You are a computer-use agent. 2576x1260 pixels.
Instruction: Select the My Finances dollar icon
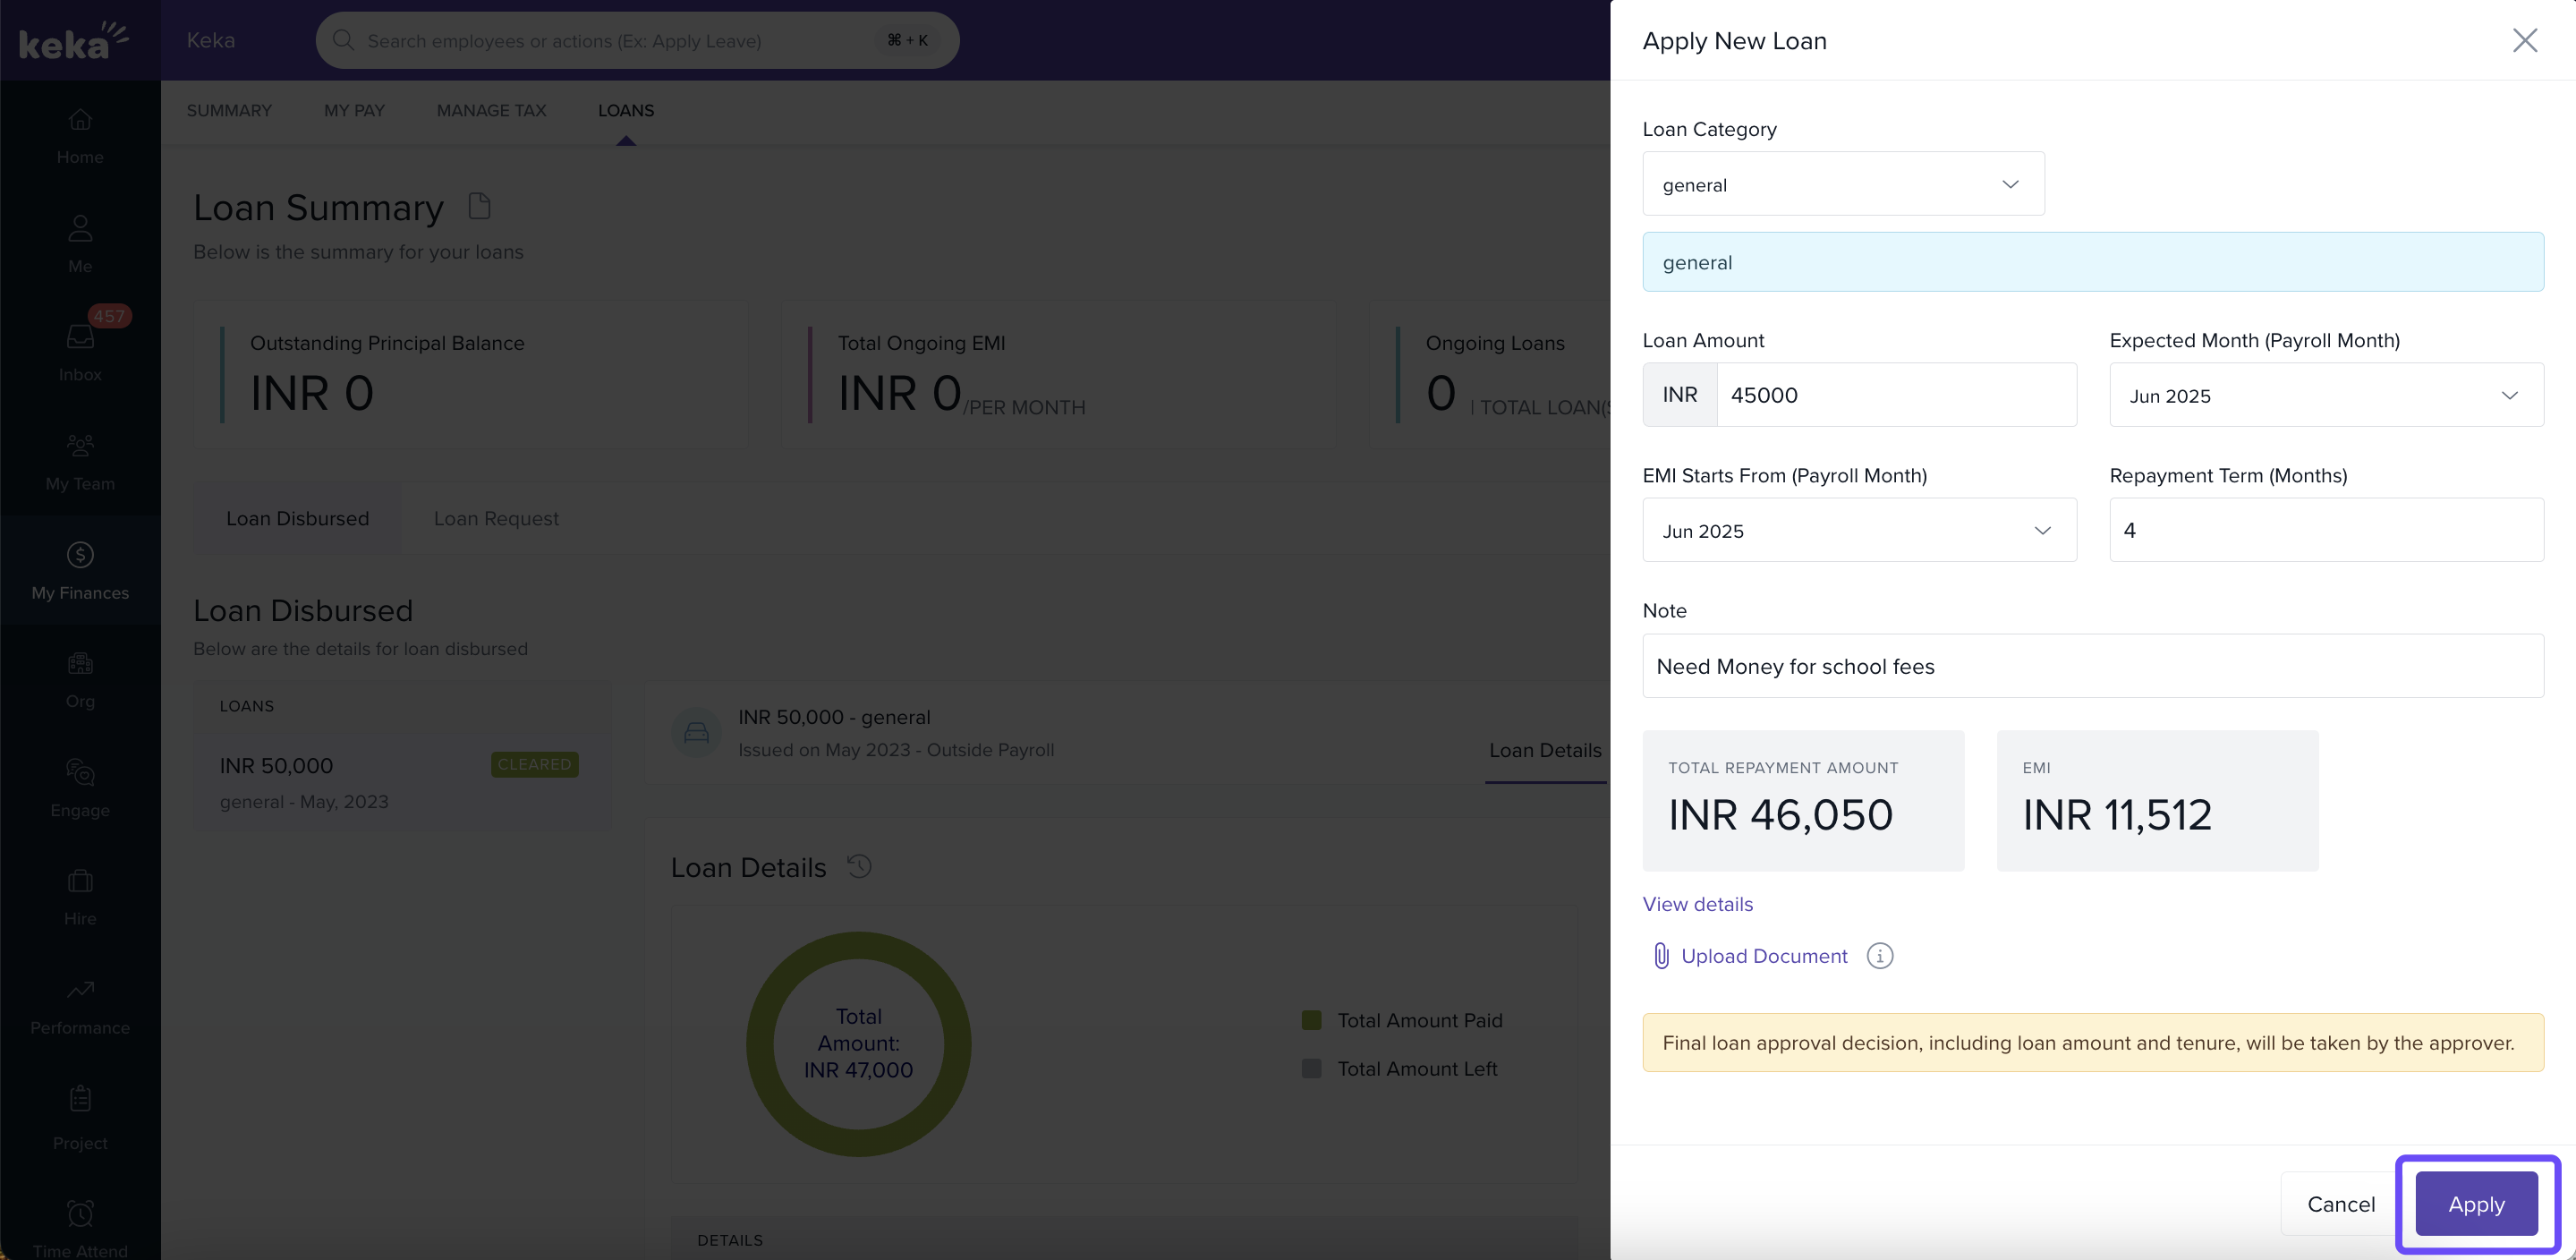pyautogui.click(x=80, y=554)
